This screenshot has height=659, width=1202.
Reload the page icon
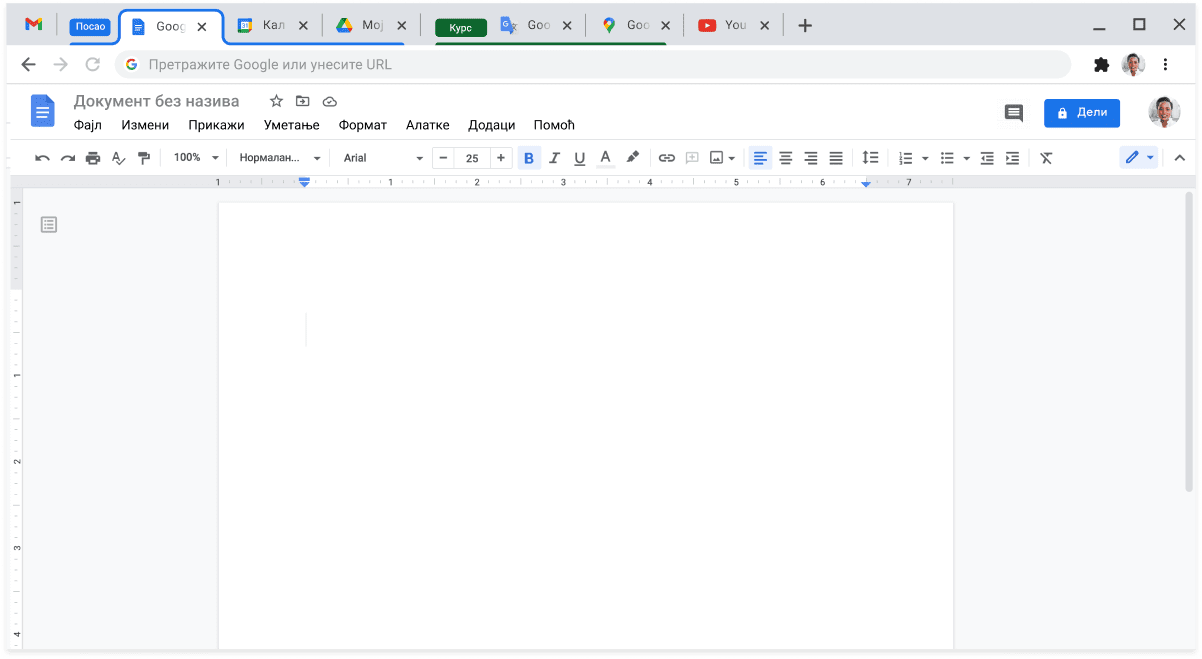click(x=93, y=65)
